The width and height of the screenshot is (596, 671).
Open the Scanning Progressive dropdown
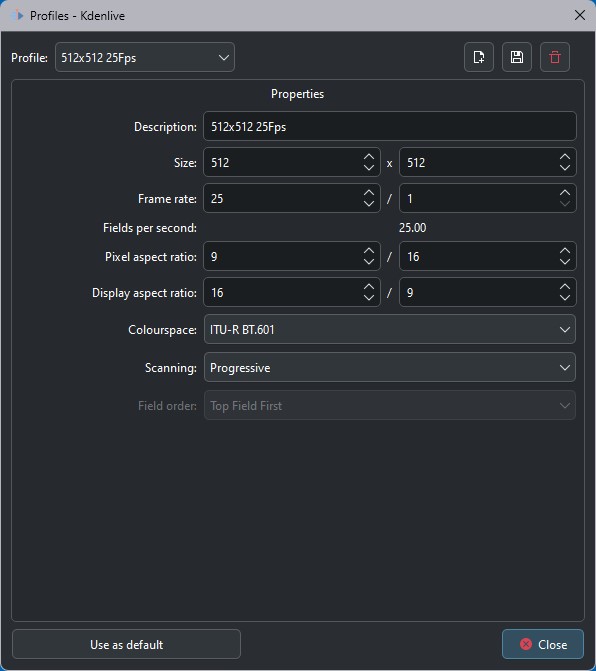pos(390,367)
